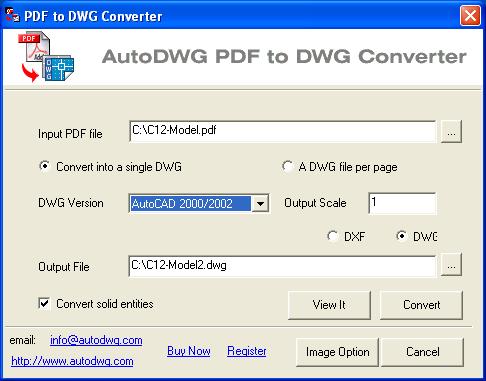Click the Input PDF file text field
The height and width of the screenshot is (381, 486).
pyautogui.click(x=282, y=131)
